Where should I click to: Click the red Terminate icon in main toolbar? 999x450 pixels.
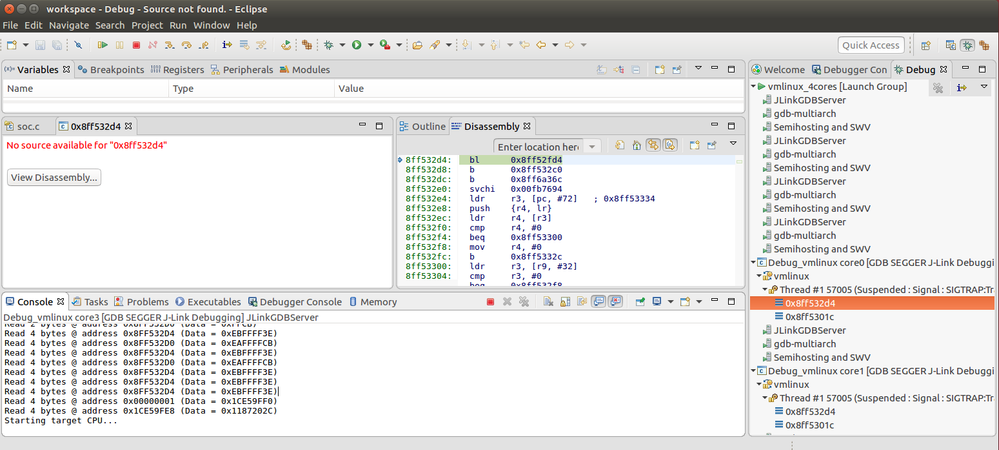tap(135, 45)
